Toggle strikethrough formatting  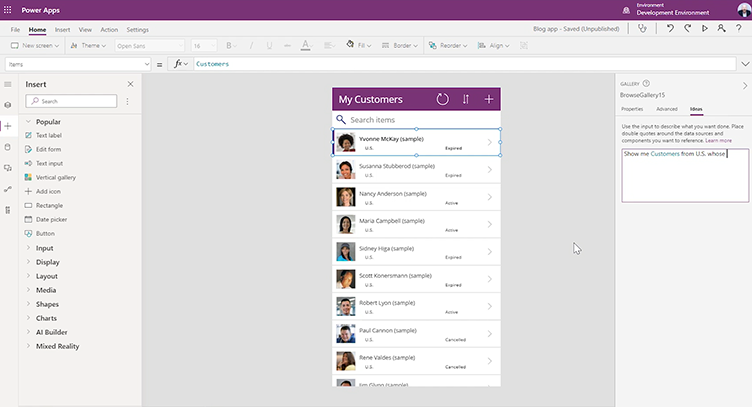[x=287, y=46]
